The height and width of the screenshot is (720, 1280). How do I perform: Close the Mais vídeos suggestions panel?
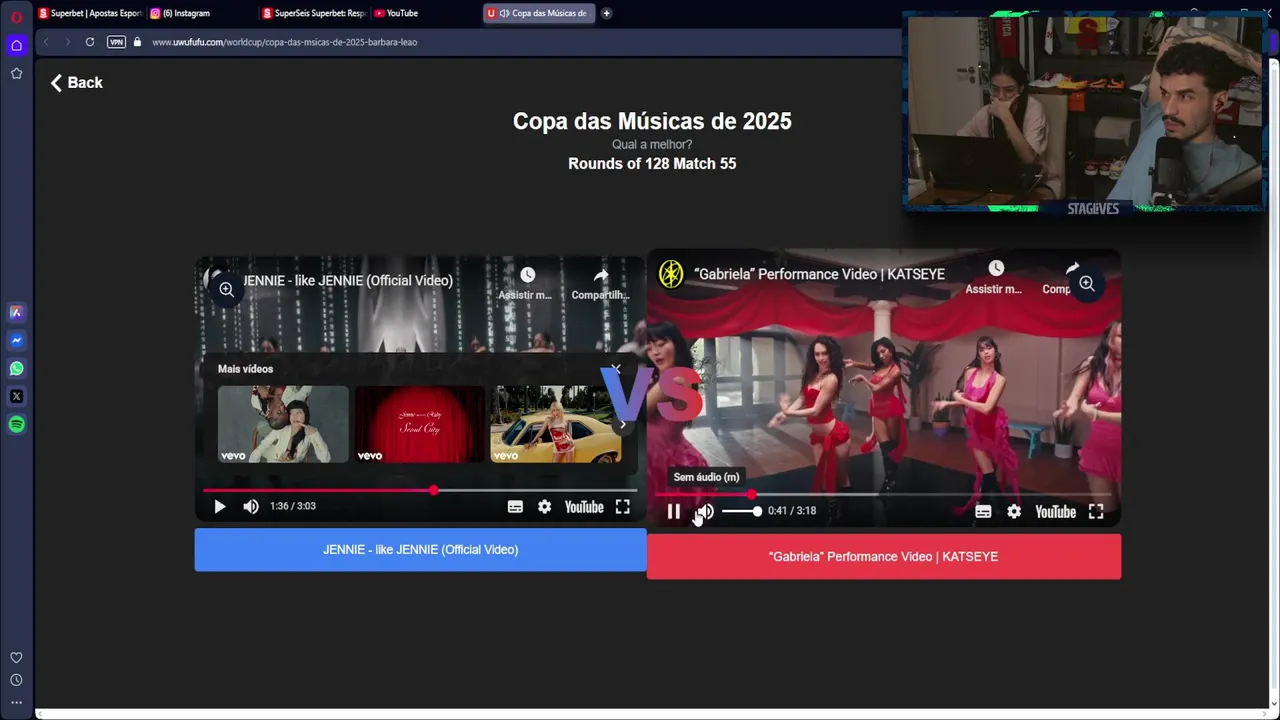[x=616, y=369]
